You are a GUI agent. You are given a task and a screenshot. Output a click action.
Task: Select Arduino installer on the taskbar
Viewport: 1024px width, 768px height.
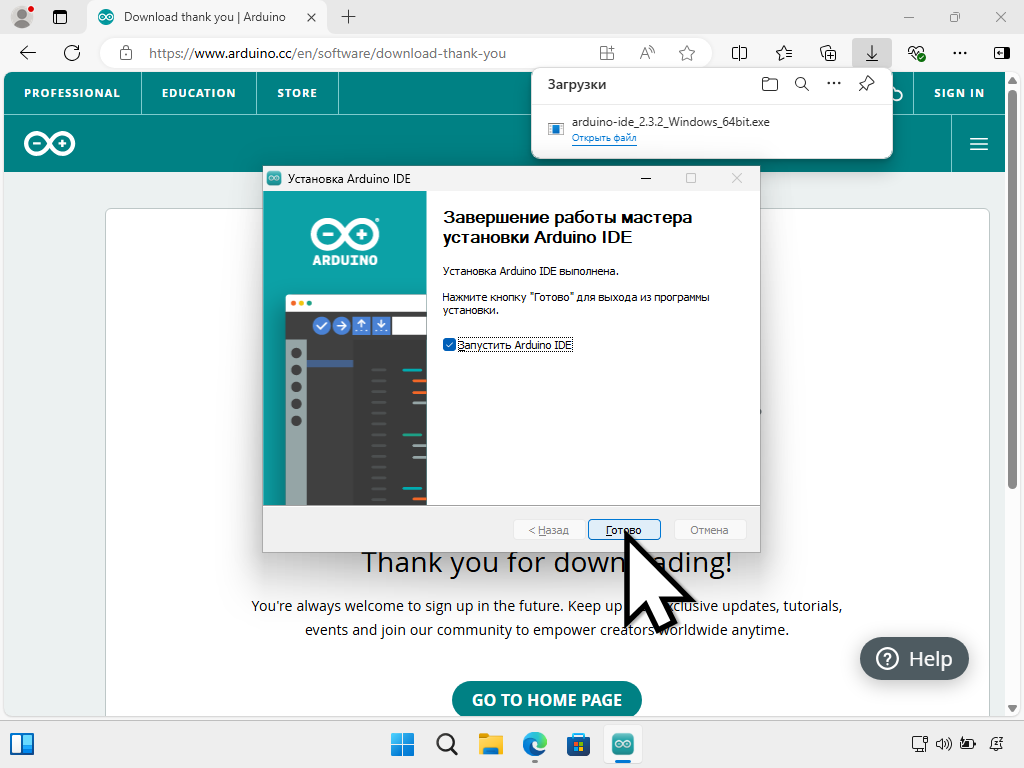[623, 744]
